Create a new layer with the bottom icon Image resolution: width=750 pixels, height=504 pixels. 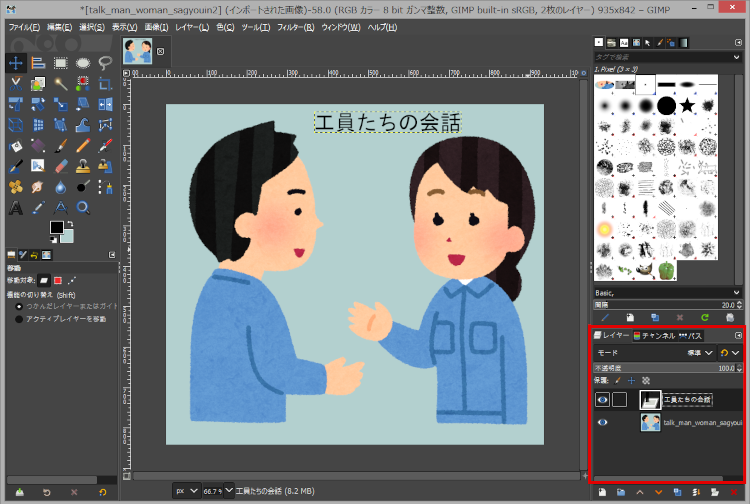click(601, 493)
